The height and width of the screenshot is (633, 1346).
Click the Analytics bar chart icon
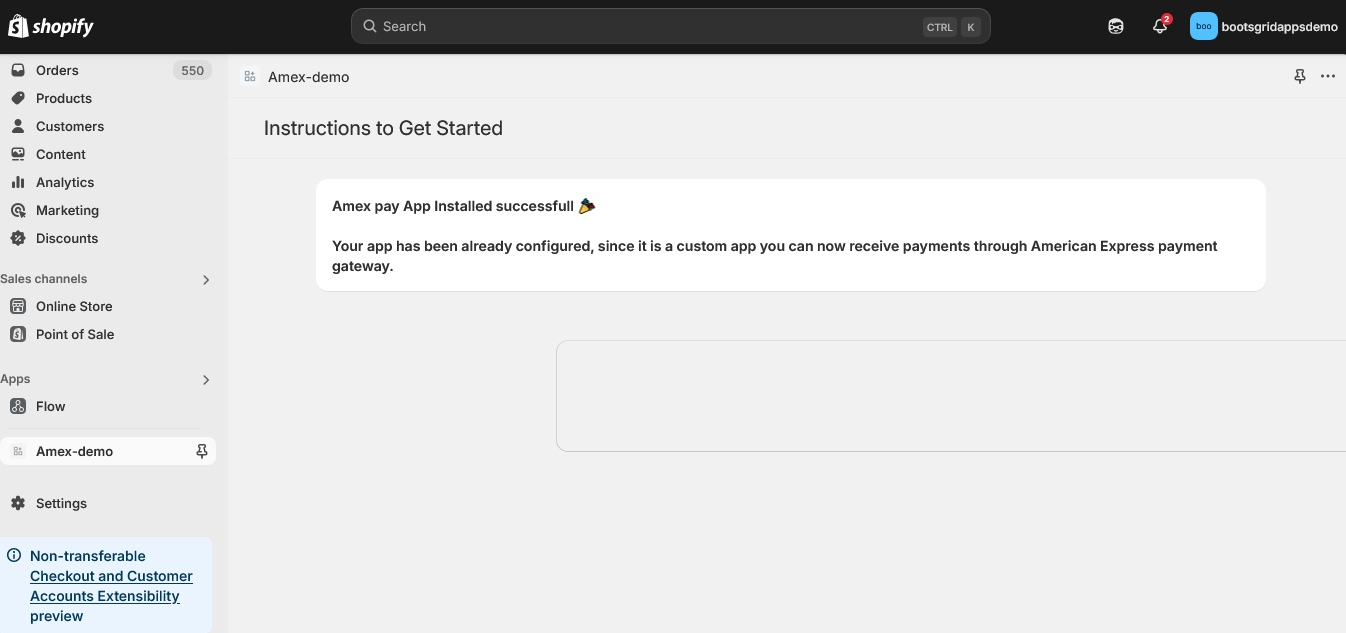point(18,182)
